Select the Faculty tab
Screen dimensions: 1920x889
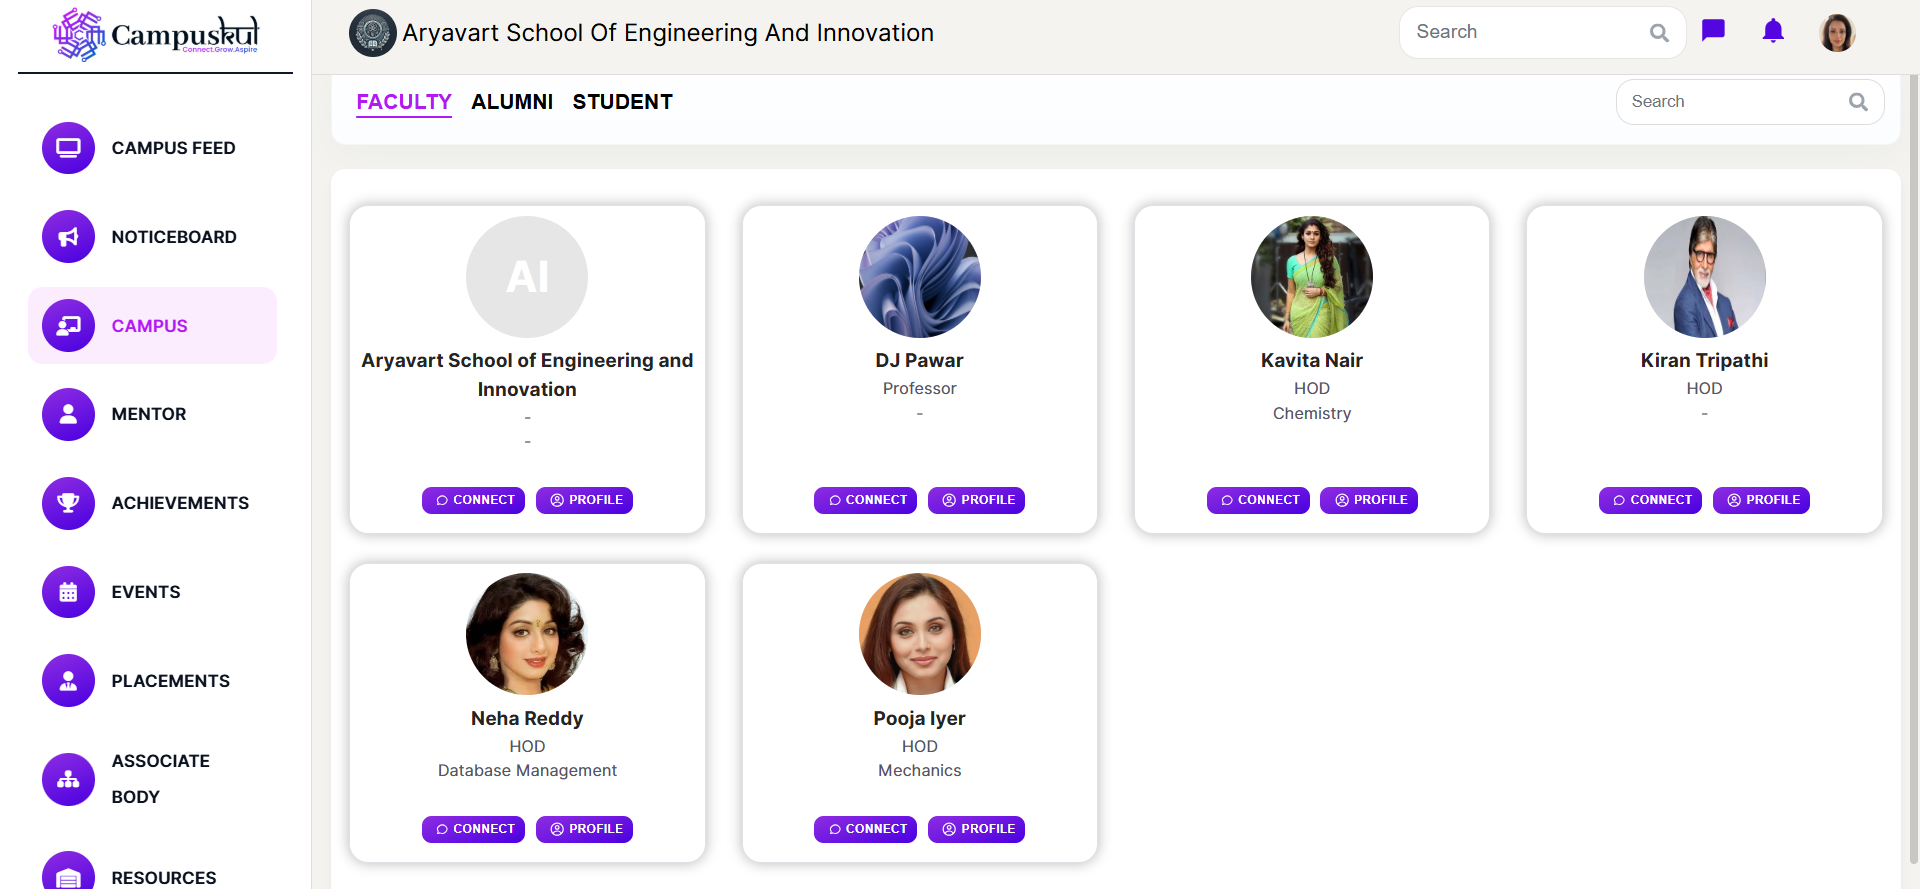tap(404, 102)
